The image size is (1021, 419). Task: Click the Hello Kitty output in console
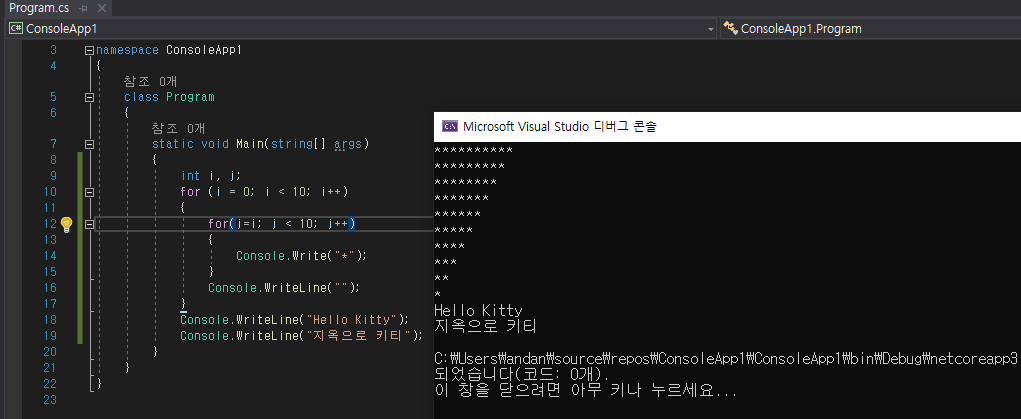click(x=478, y=311)
